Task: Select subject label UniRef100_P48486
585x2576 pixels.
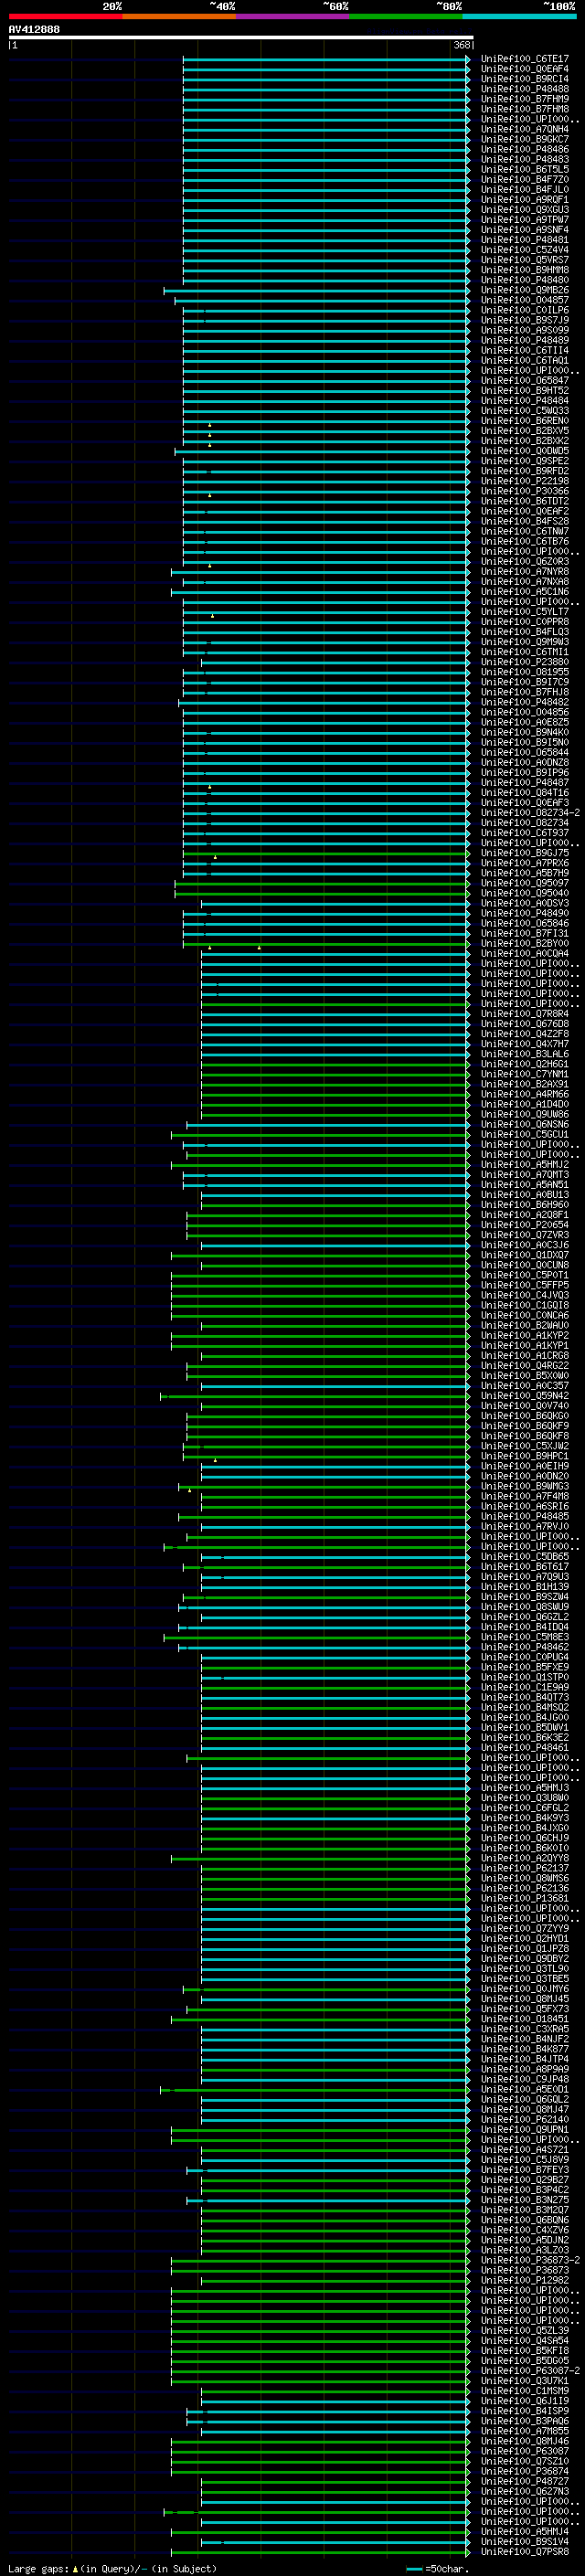Action: point(524,149)
